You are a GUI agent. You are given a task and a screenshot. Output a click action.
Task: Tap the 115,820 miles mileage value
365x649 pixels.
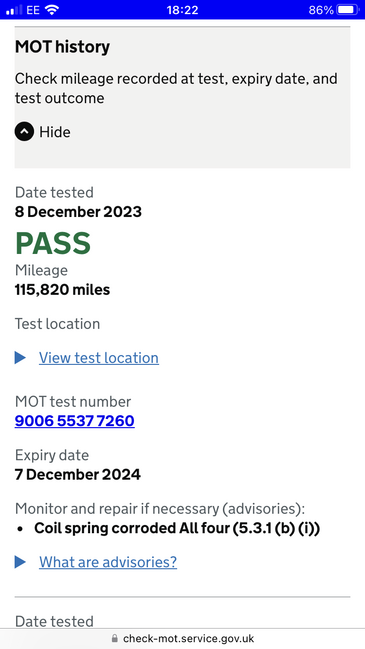(x=62, y=290)
